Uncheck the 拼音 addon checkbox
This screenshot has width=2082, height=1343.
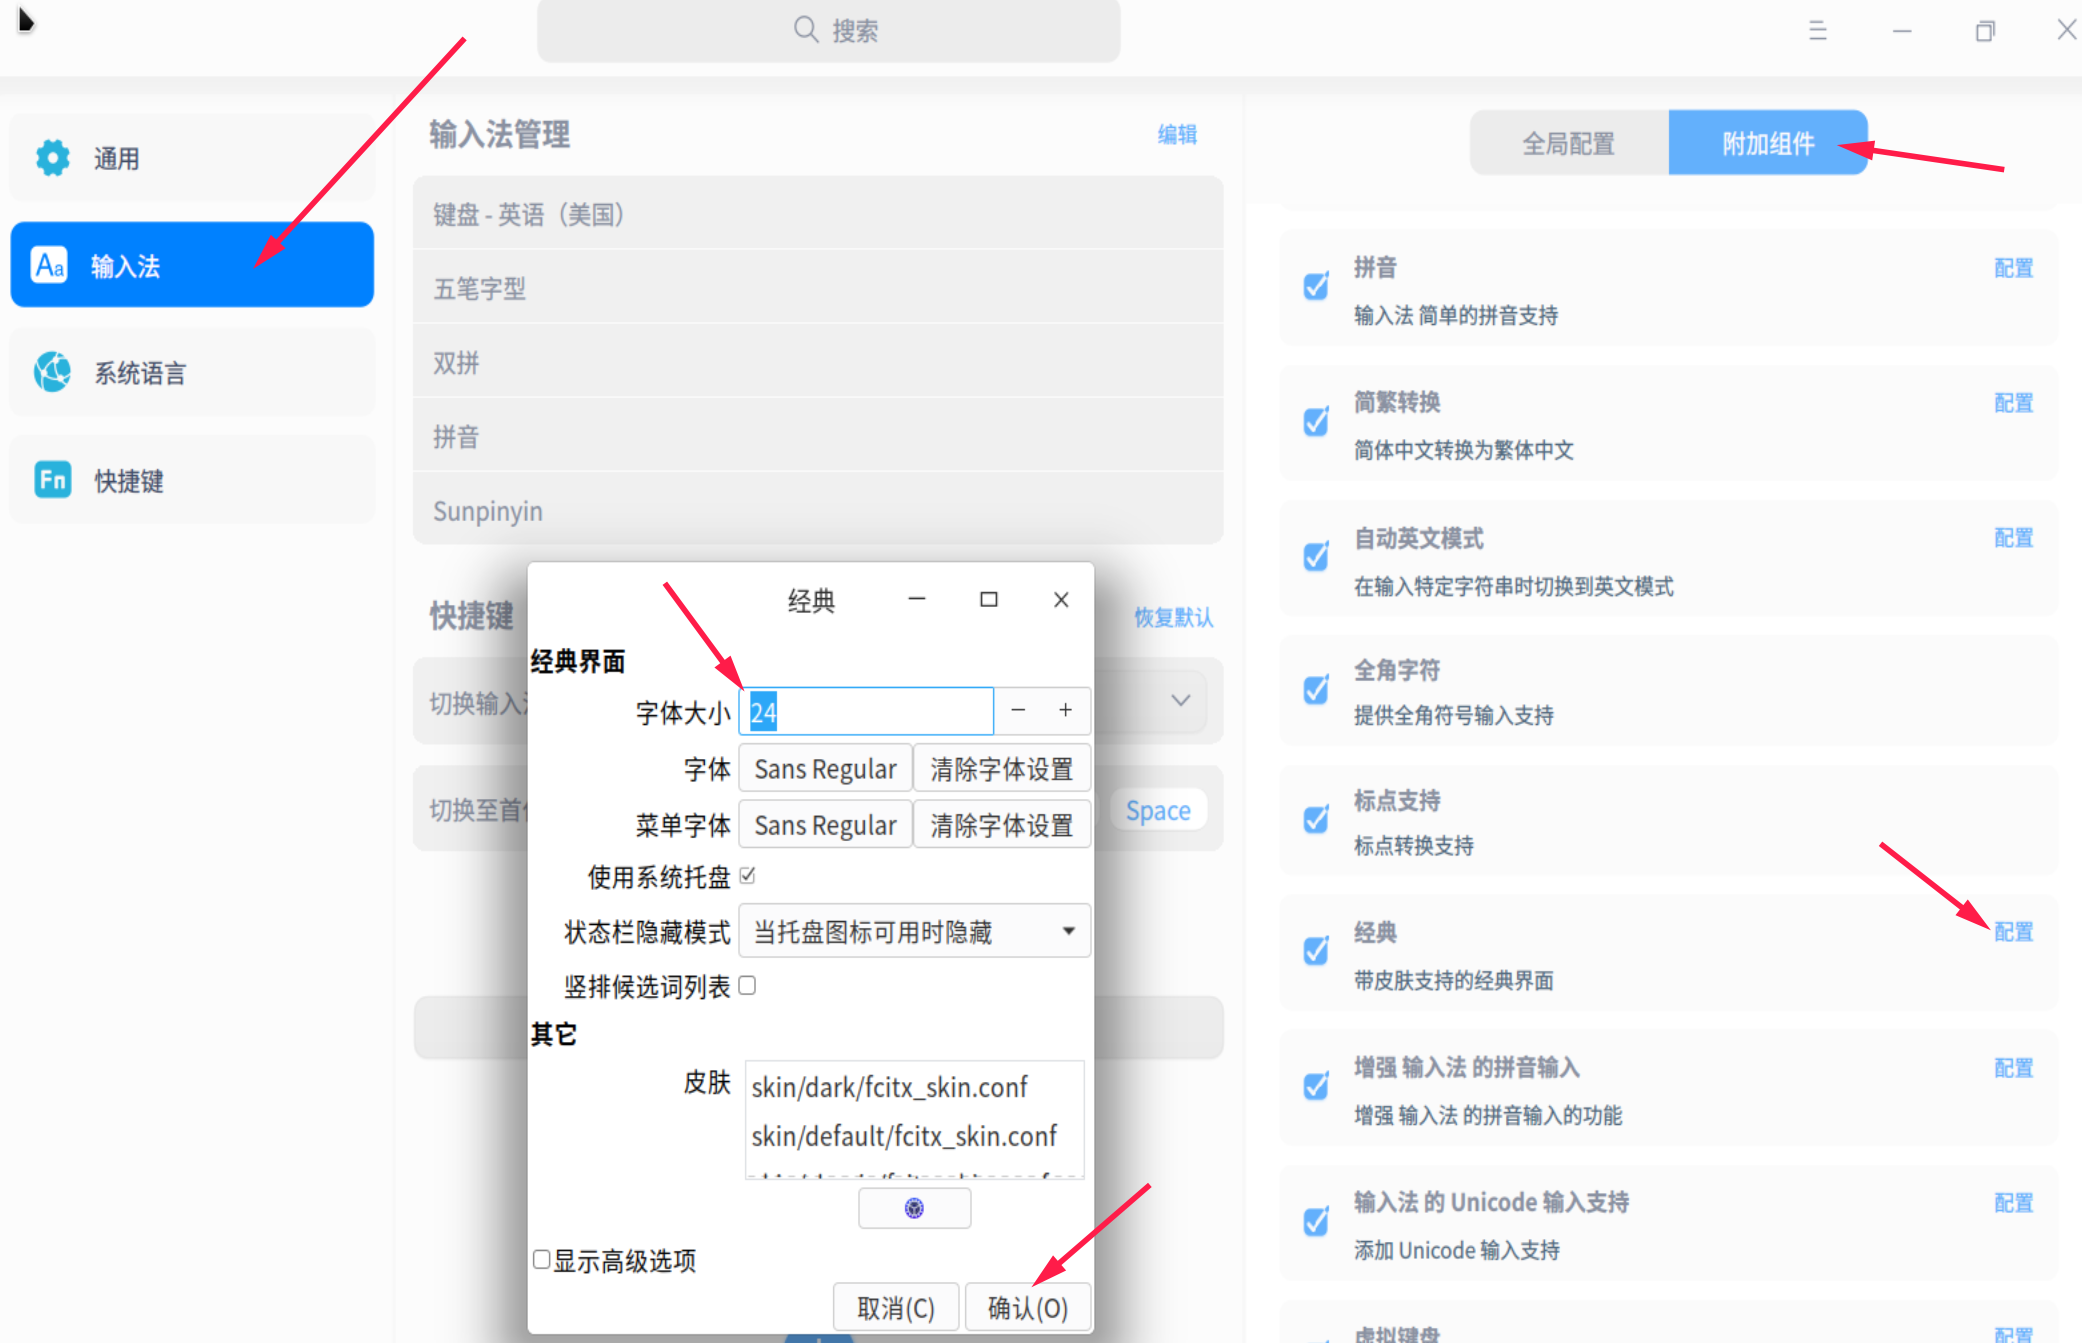pyautogui.click(x=1316, y=287)
